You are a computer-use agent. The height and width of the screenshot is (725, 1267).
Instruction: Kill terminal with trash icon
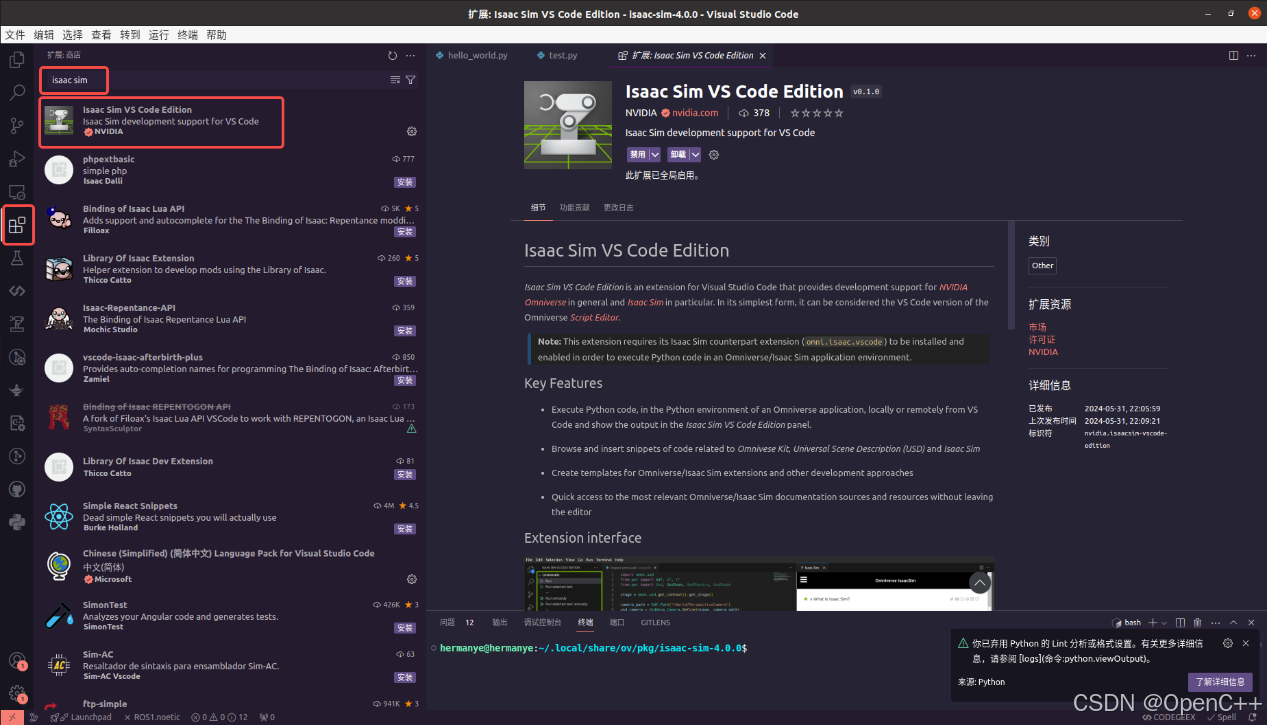(1198, 622)
